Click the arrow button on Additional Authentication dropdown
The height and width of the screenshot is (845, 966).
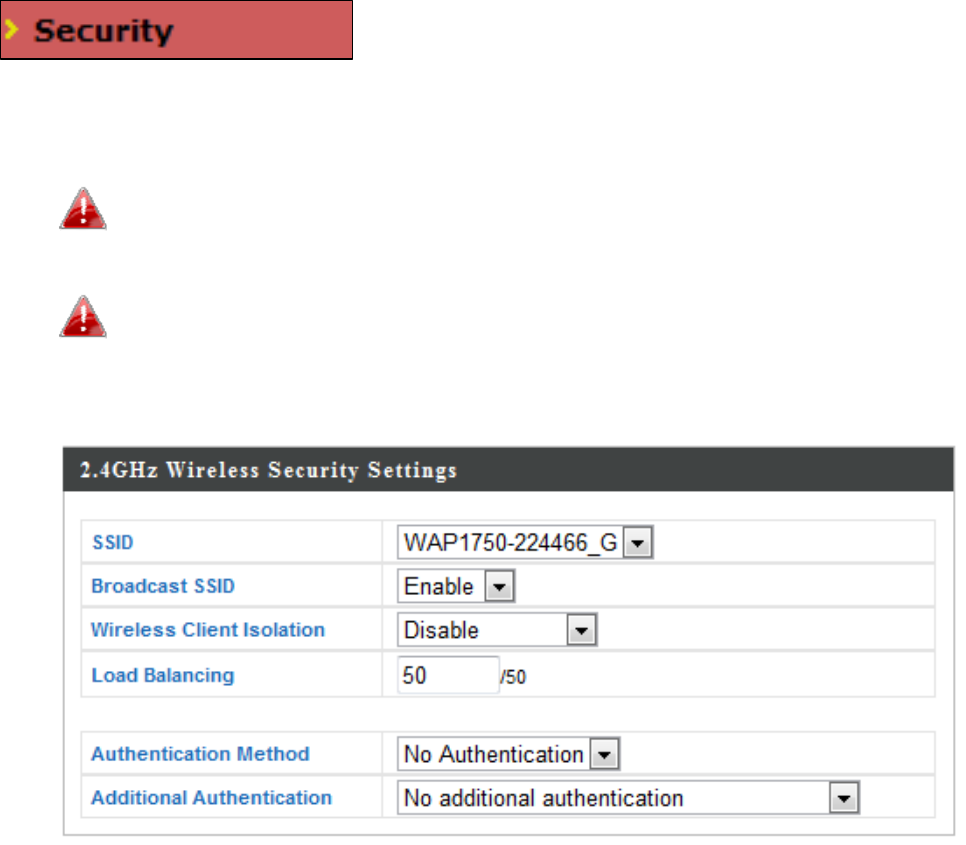coord(846,799)
